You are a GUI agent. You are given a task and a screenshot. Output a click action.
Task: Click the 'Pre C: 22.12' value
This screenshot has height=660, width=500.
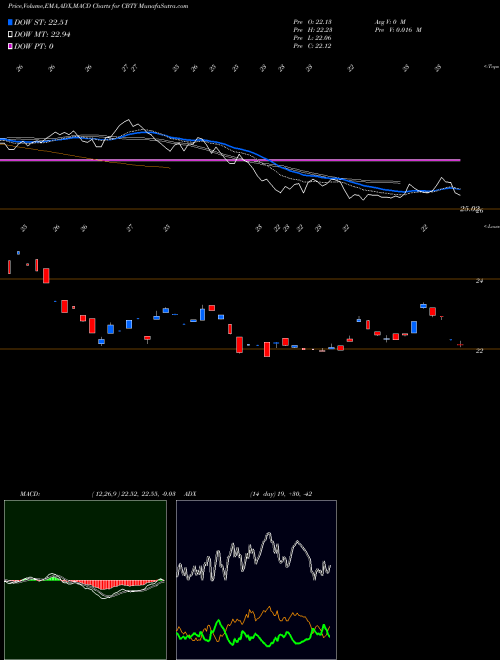coord(312,46)
